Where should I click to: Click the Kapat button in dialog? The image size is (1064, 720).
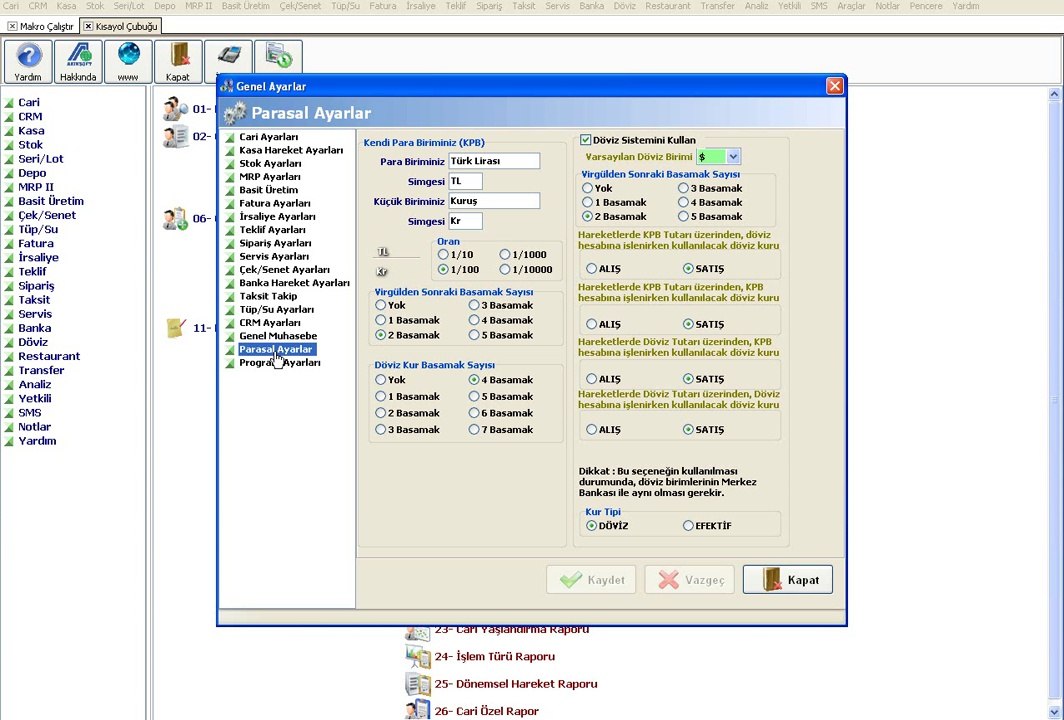(x=787, y=580)
